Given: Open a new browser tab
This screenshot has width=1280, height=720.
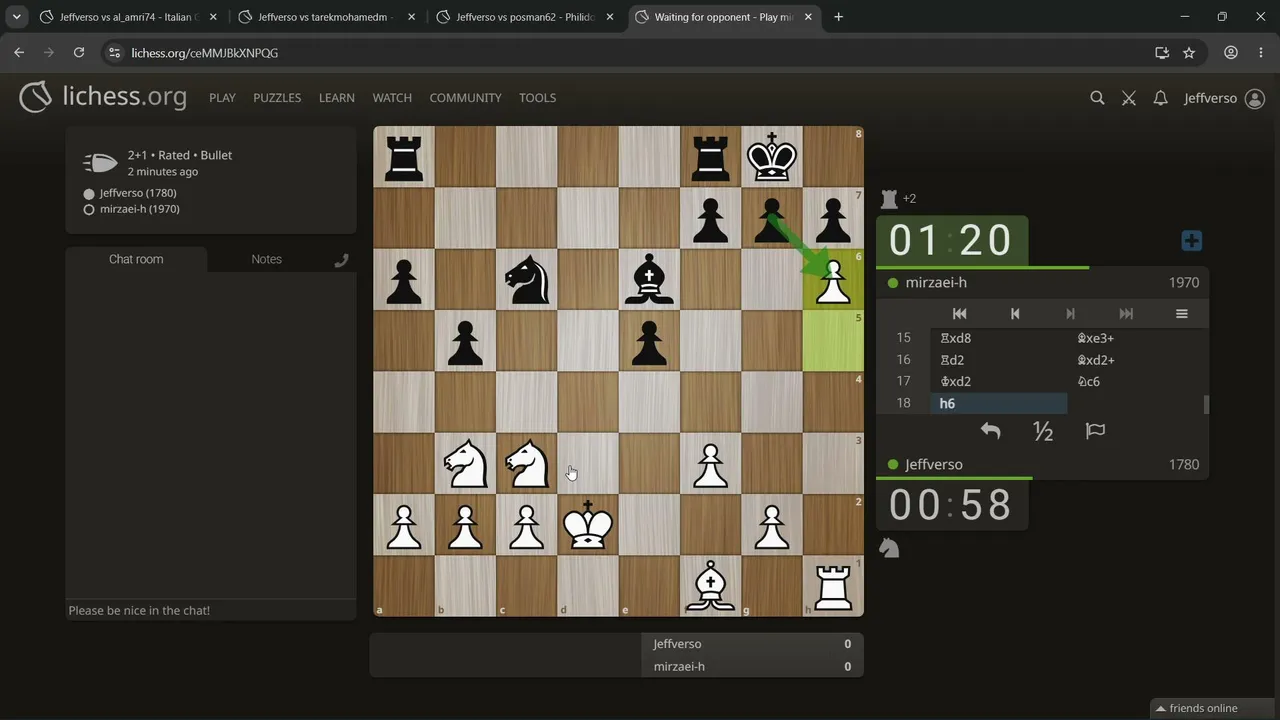Looking at the screenshot, I should 838,17.
